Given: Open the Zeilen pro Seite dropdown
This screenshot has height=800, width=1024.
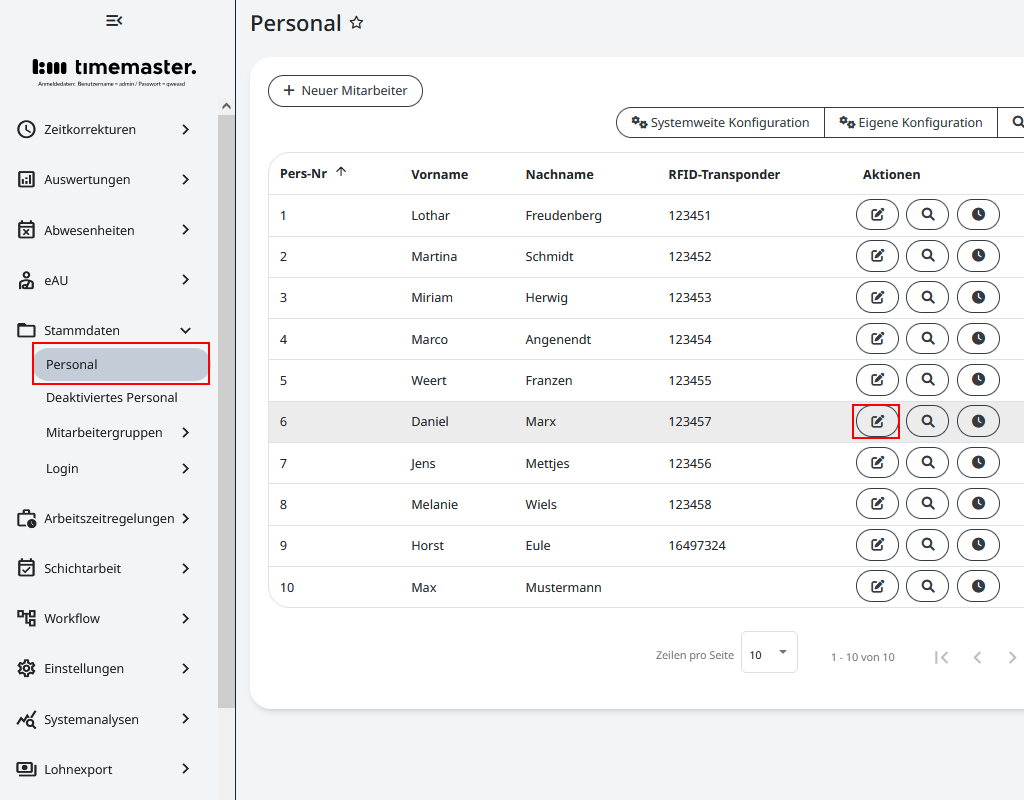Looking at the screenshot, I should tap(769, 652).
